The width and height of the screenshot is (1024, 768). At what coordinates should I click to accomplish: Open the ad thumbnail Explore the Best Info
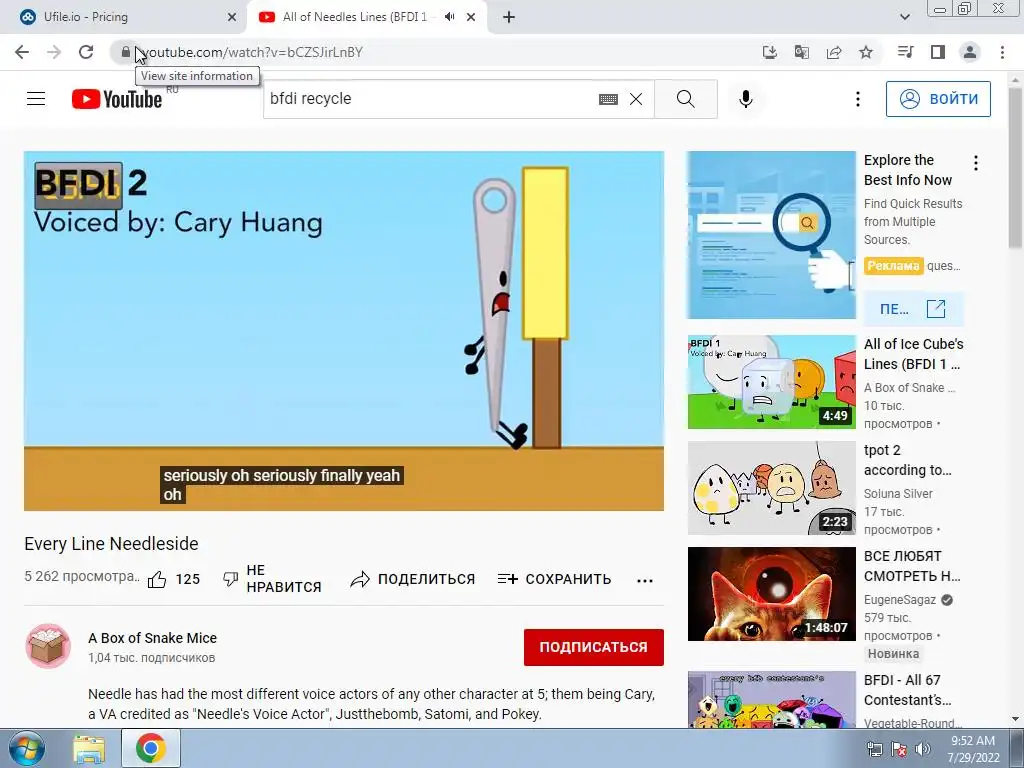(x=771, y=235)
